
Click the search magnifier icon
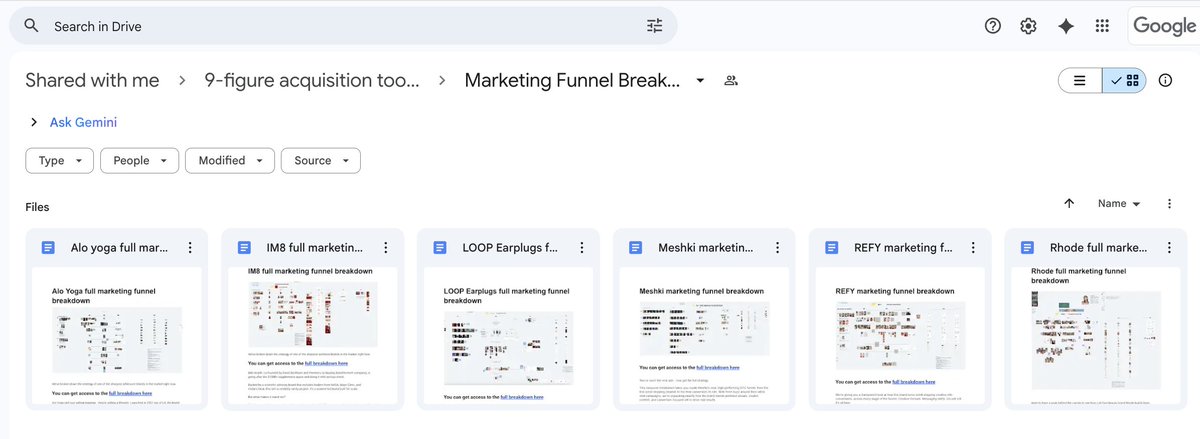pyautogui.click(x=32, y=26)
